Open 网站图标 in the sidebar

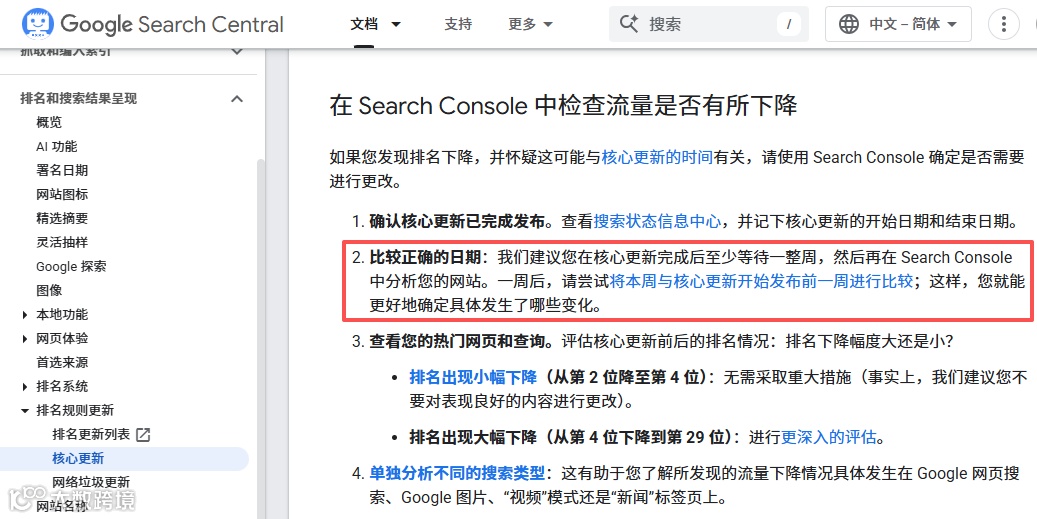point(62,194)
